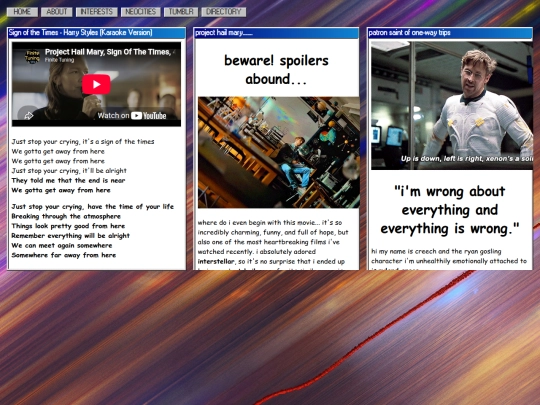This screenshot has height=405, width=540.
Task: Click lyric 'They told me that the end is near'
Action: pos(68,180)
